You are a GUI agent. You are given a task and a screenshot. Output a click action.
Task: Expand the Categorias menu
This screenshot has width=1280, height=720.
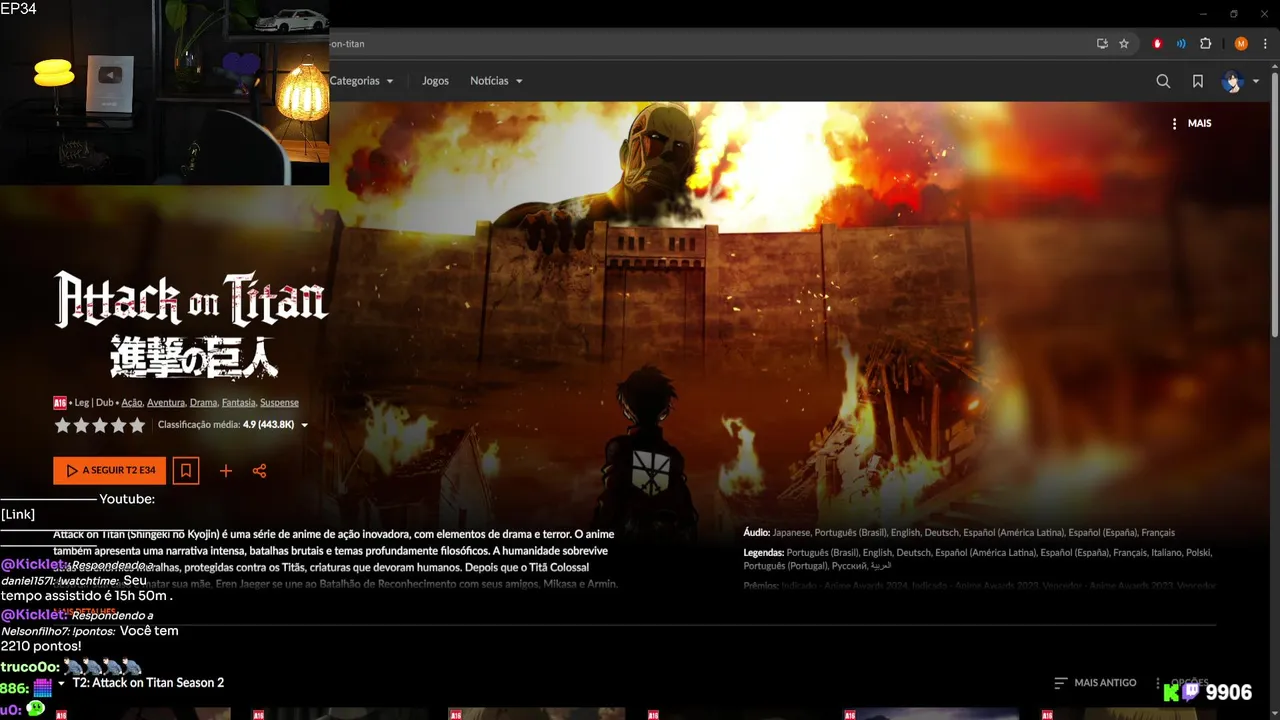361,81
